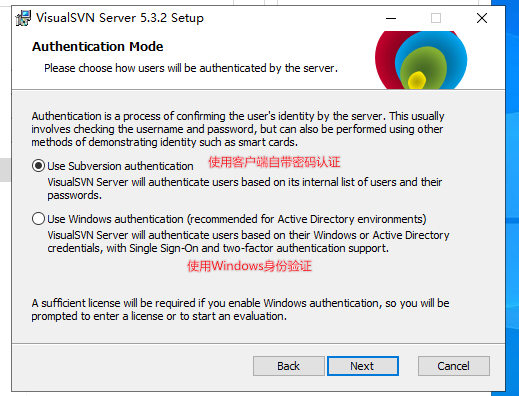Screen dimensions: 519x396
Task: Select the Use Windows authentication radio button
Action: 38,219
